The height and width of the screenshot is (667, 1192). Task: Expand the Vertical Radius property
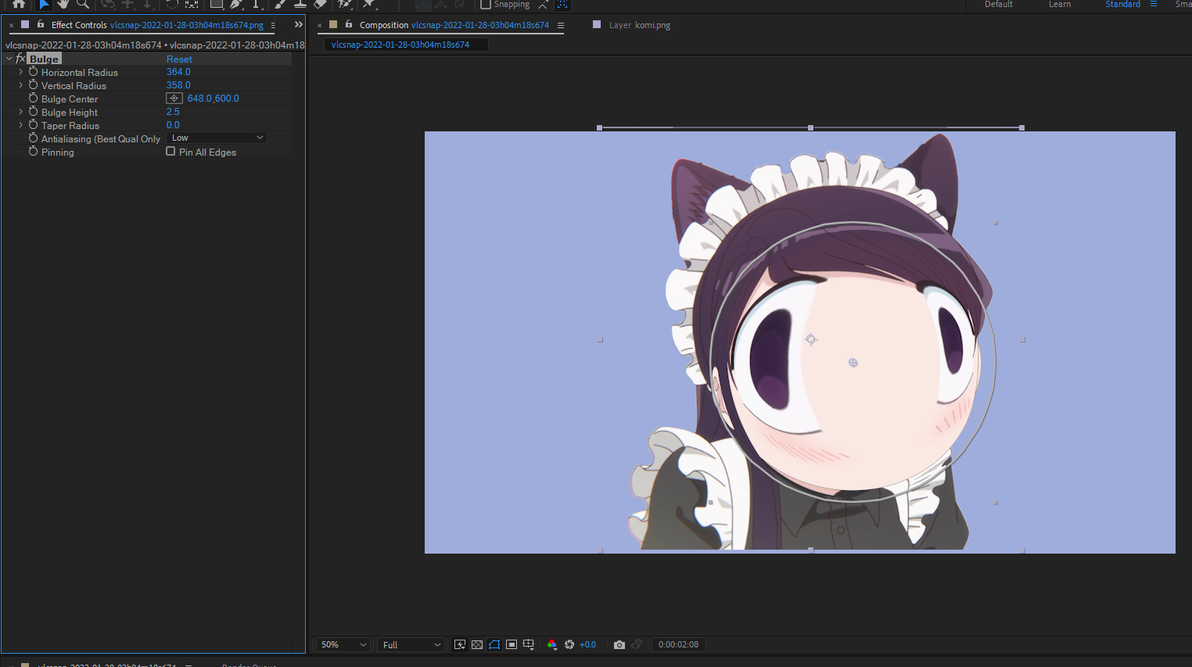[21, 85]
